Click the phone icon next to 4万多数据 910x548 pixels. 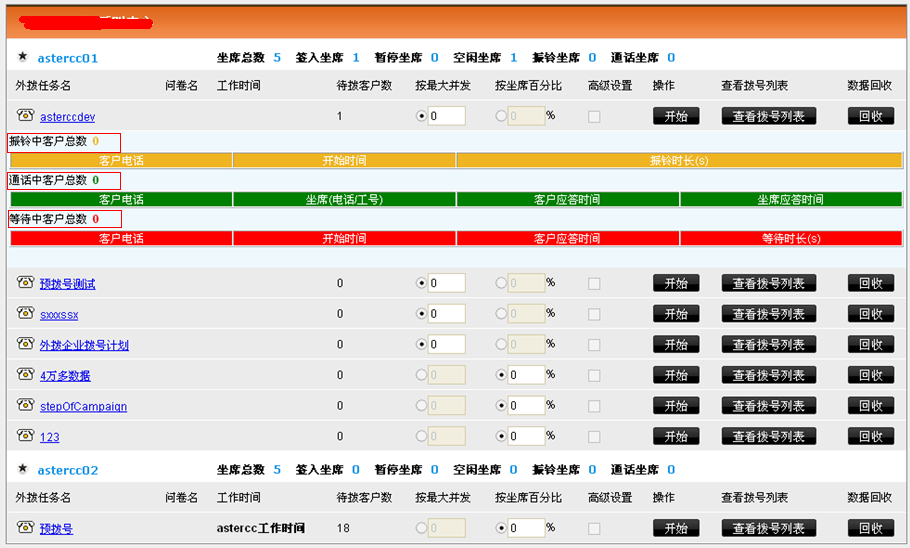tap(26, 375)
